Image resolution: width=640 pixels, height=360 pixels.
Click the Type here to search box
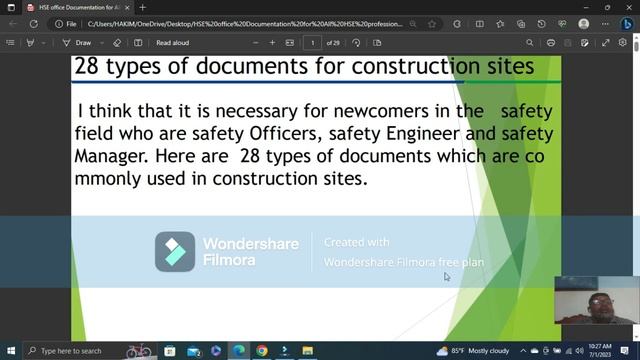[x=90, y=351]
